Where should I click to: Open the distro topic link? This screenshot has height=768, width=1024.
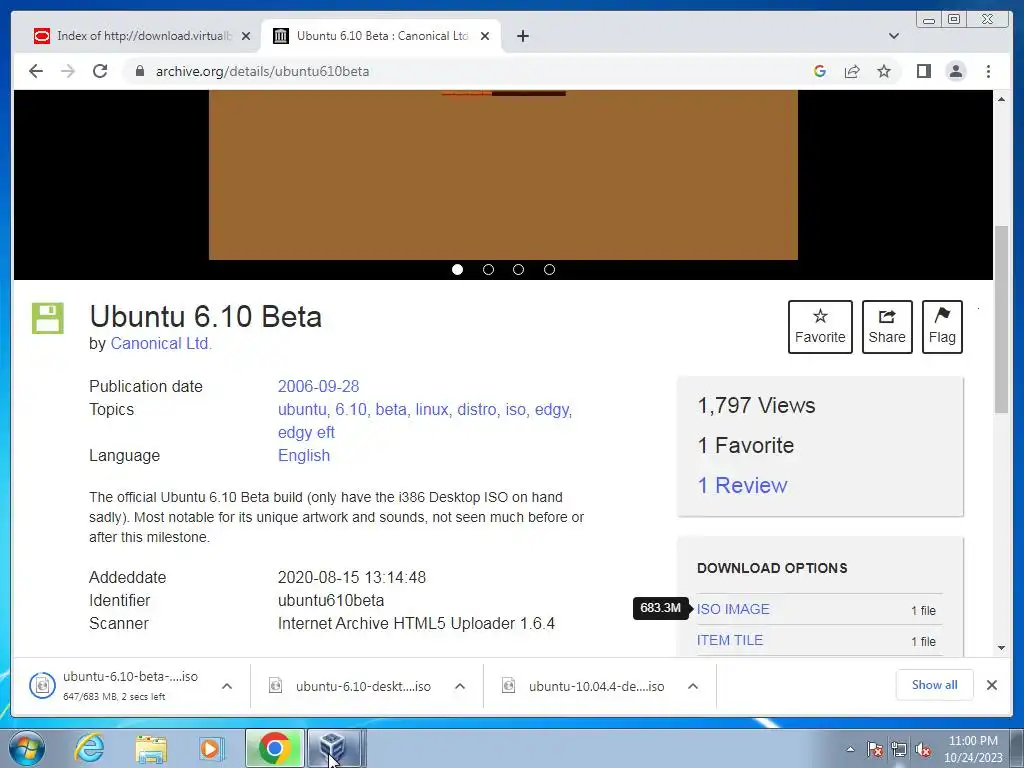point(478,409)
